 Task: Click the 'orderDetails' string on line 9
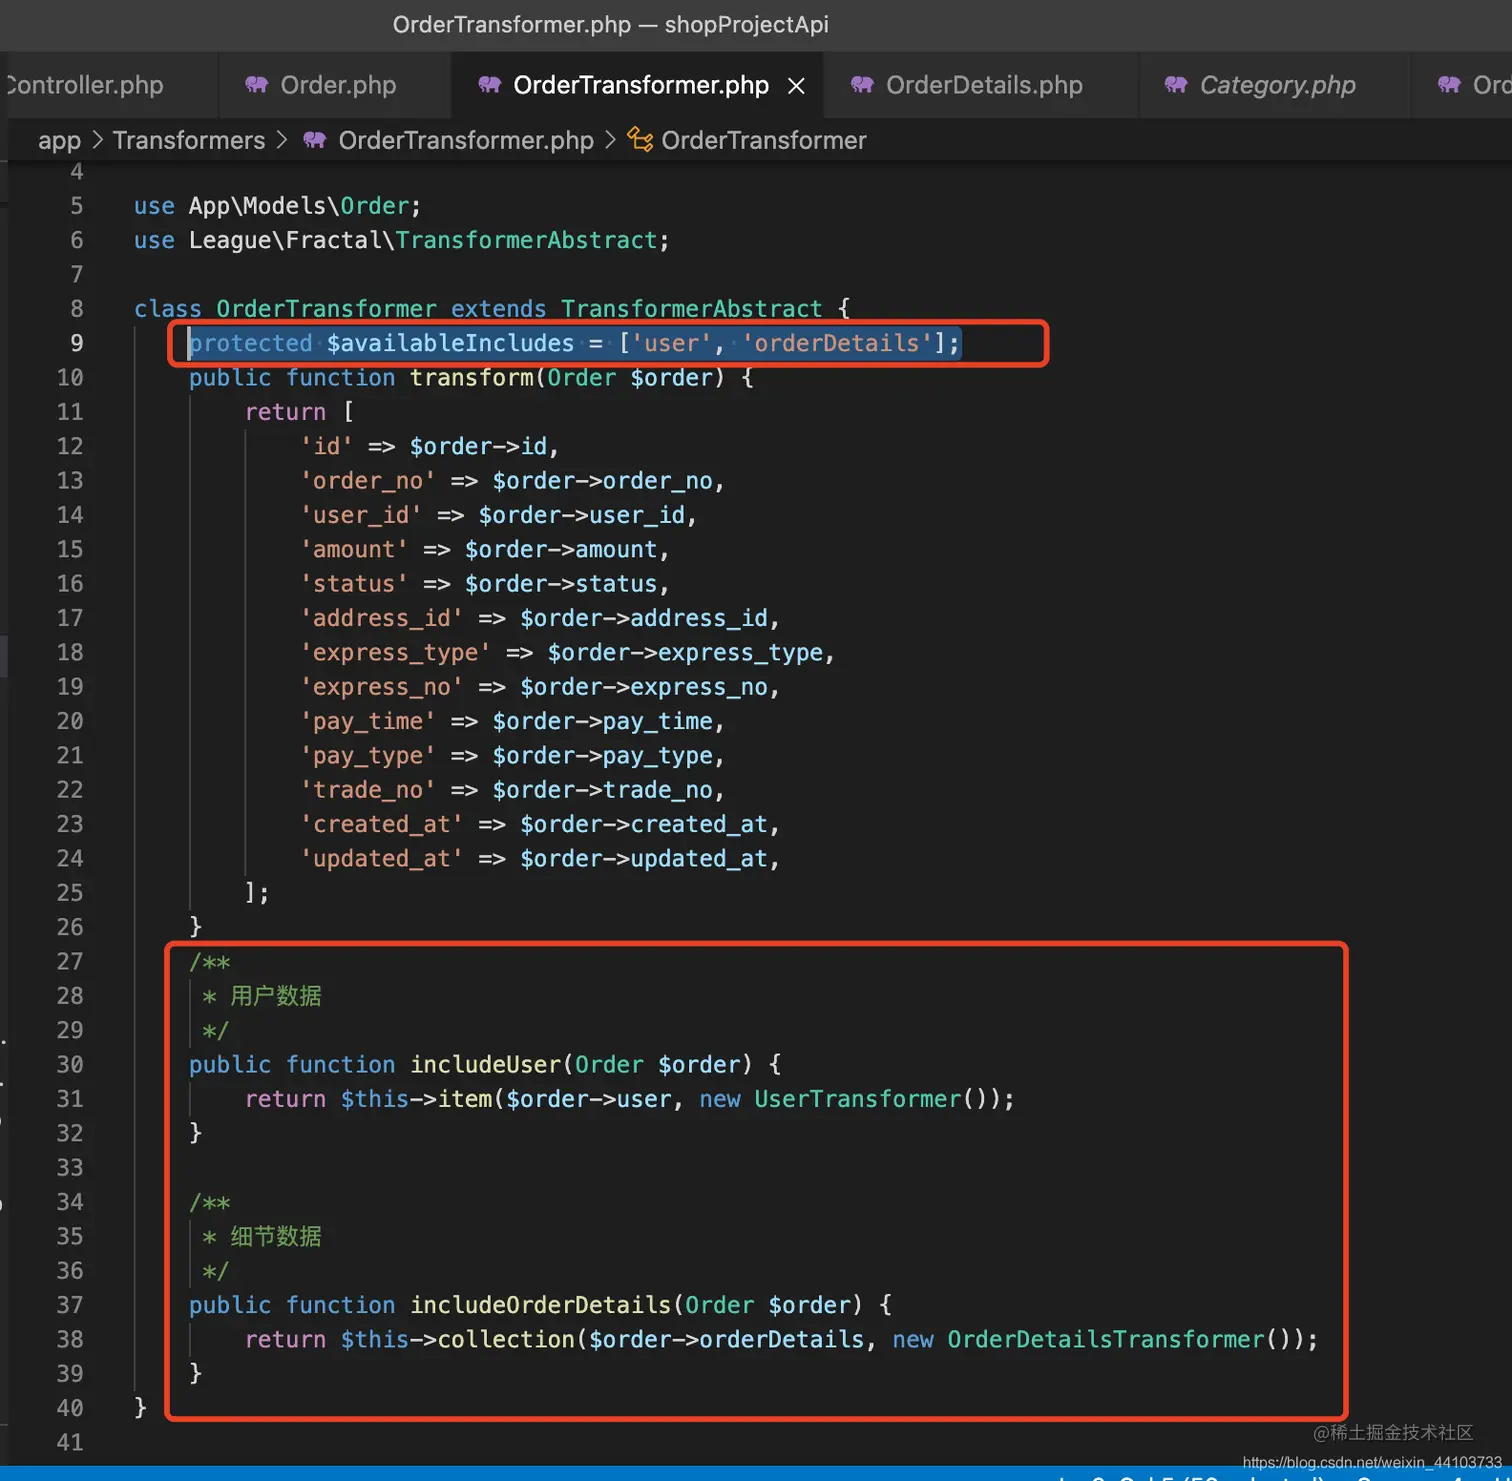pyautogui.click(x=836, y=343)
